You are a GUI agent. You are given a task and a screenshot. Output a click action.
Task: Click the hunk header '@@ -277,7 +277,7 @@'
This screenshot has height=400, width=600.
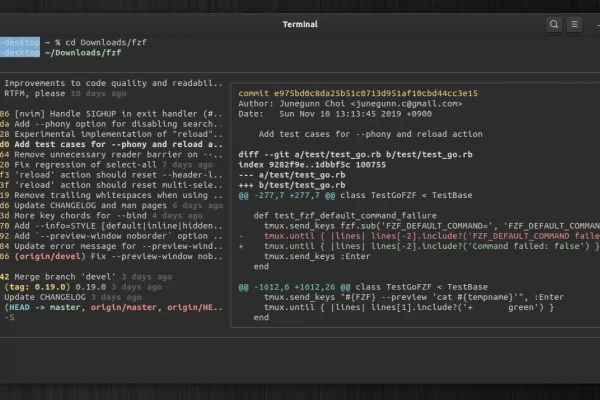(287, 195)
